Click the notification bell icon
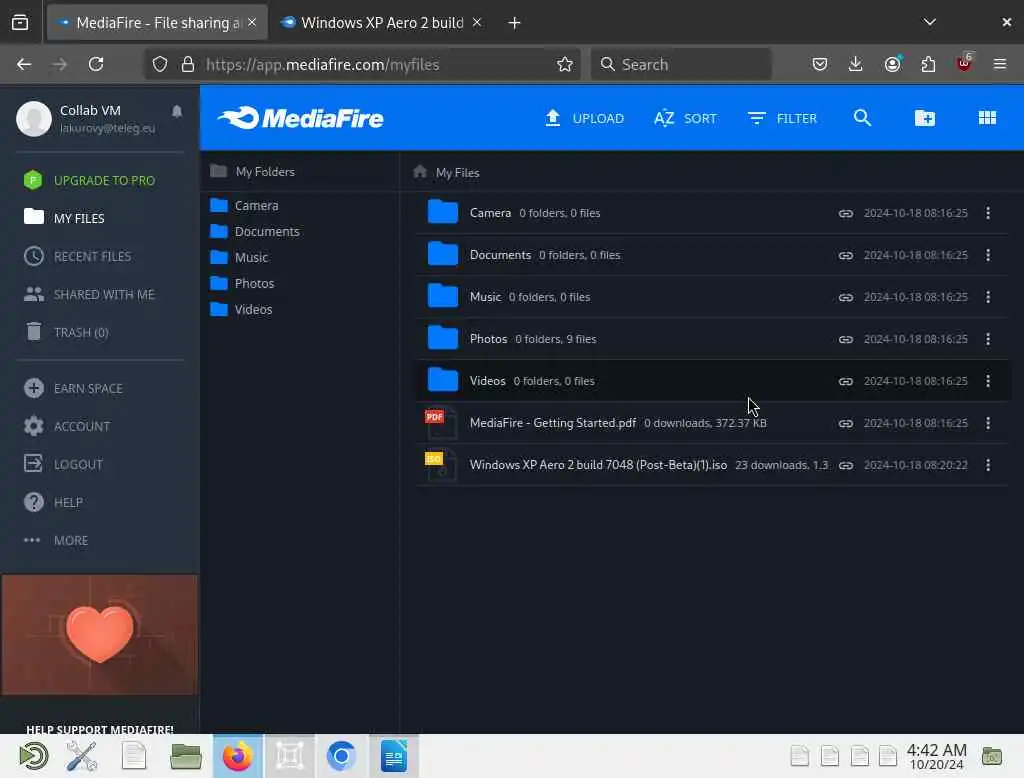1024x778 pixels. point(177,112)
